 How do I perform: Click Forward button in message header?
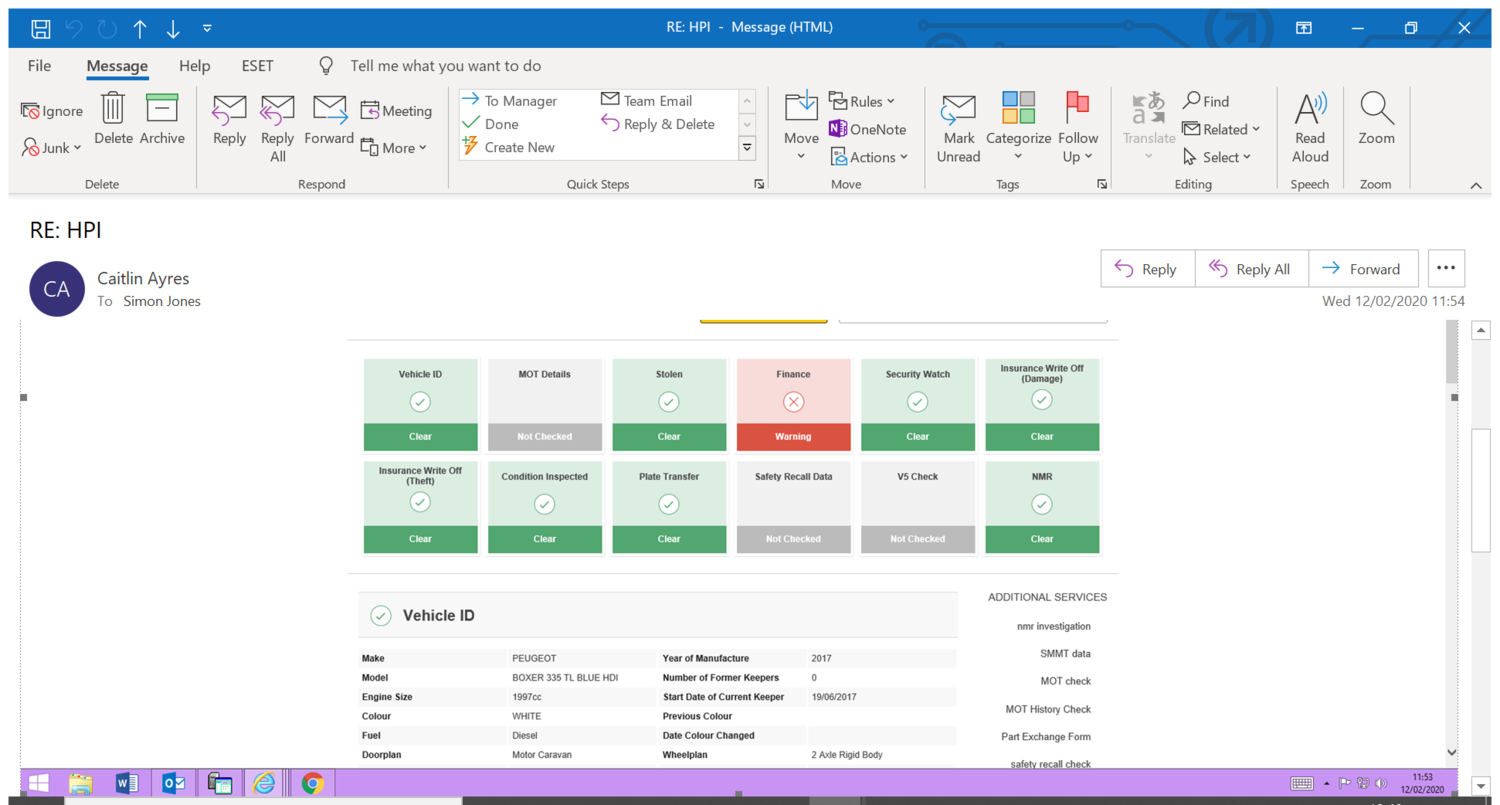(1363, 269)
